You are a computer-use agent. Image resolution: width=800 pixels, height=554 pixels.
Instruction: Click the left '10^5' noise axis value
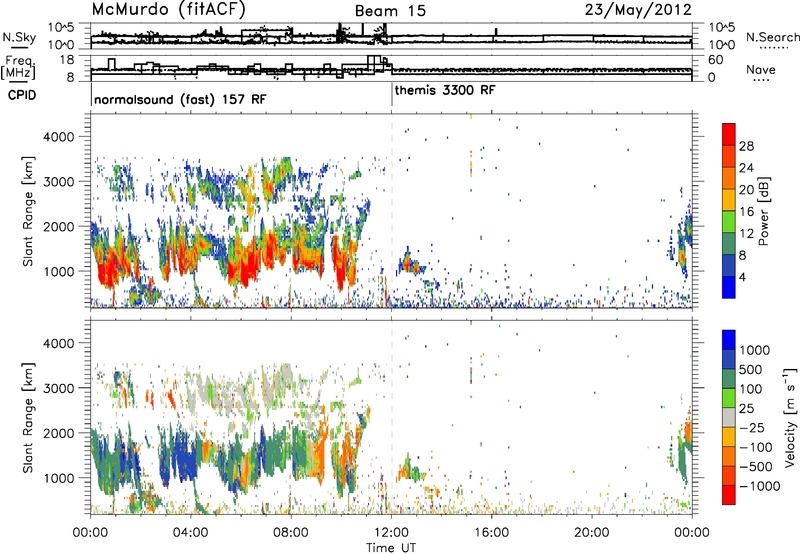(62, 27)
